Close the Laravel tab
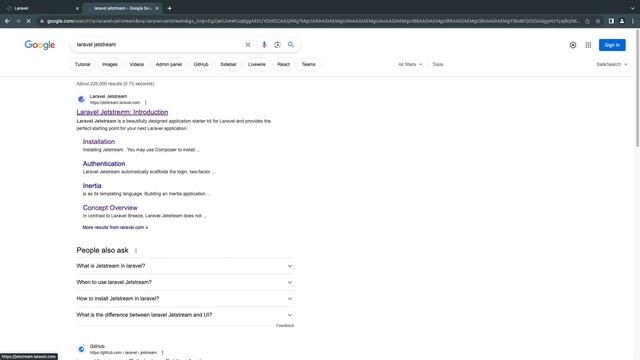Viewport: 640px width, 360px height. 77,8
